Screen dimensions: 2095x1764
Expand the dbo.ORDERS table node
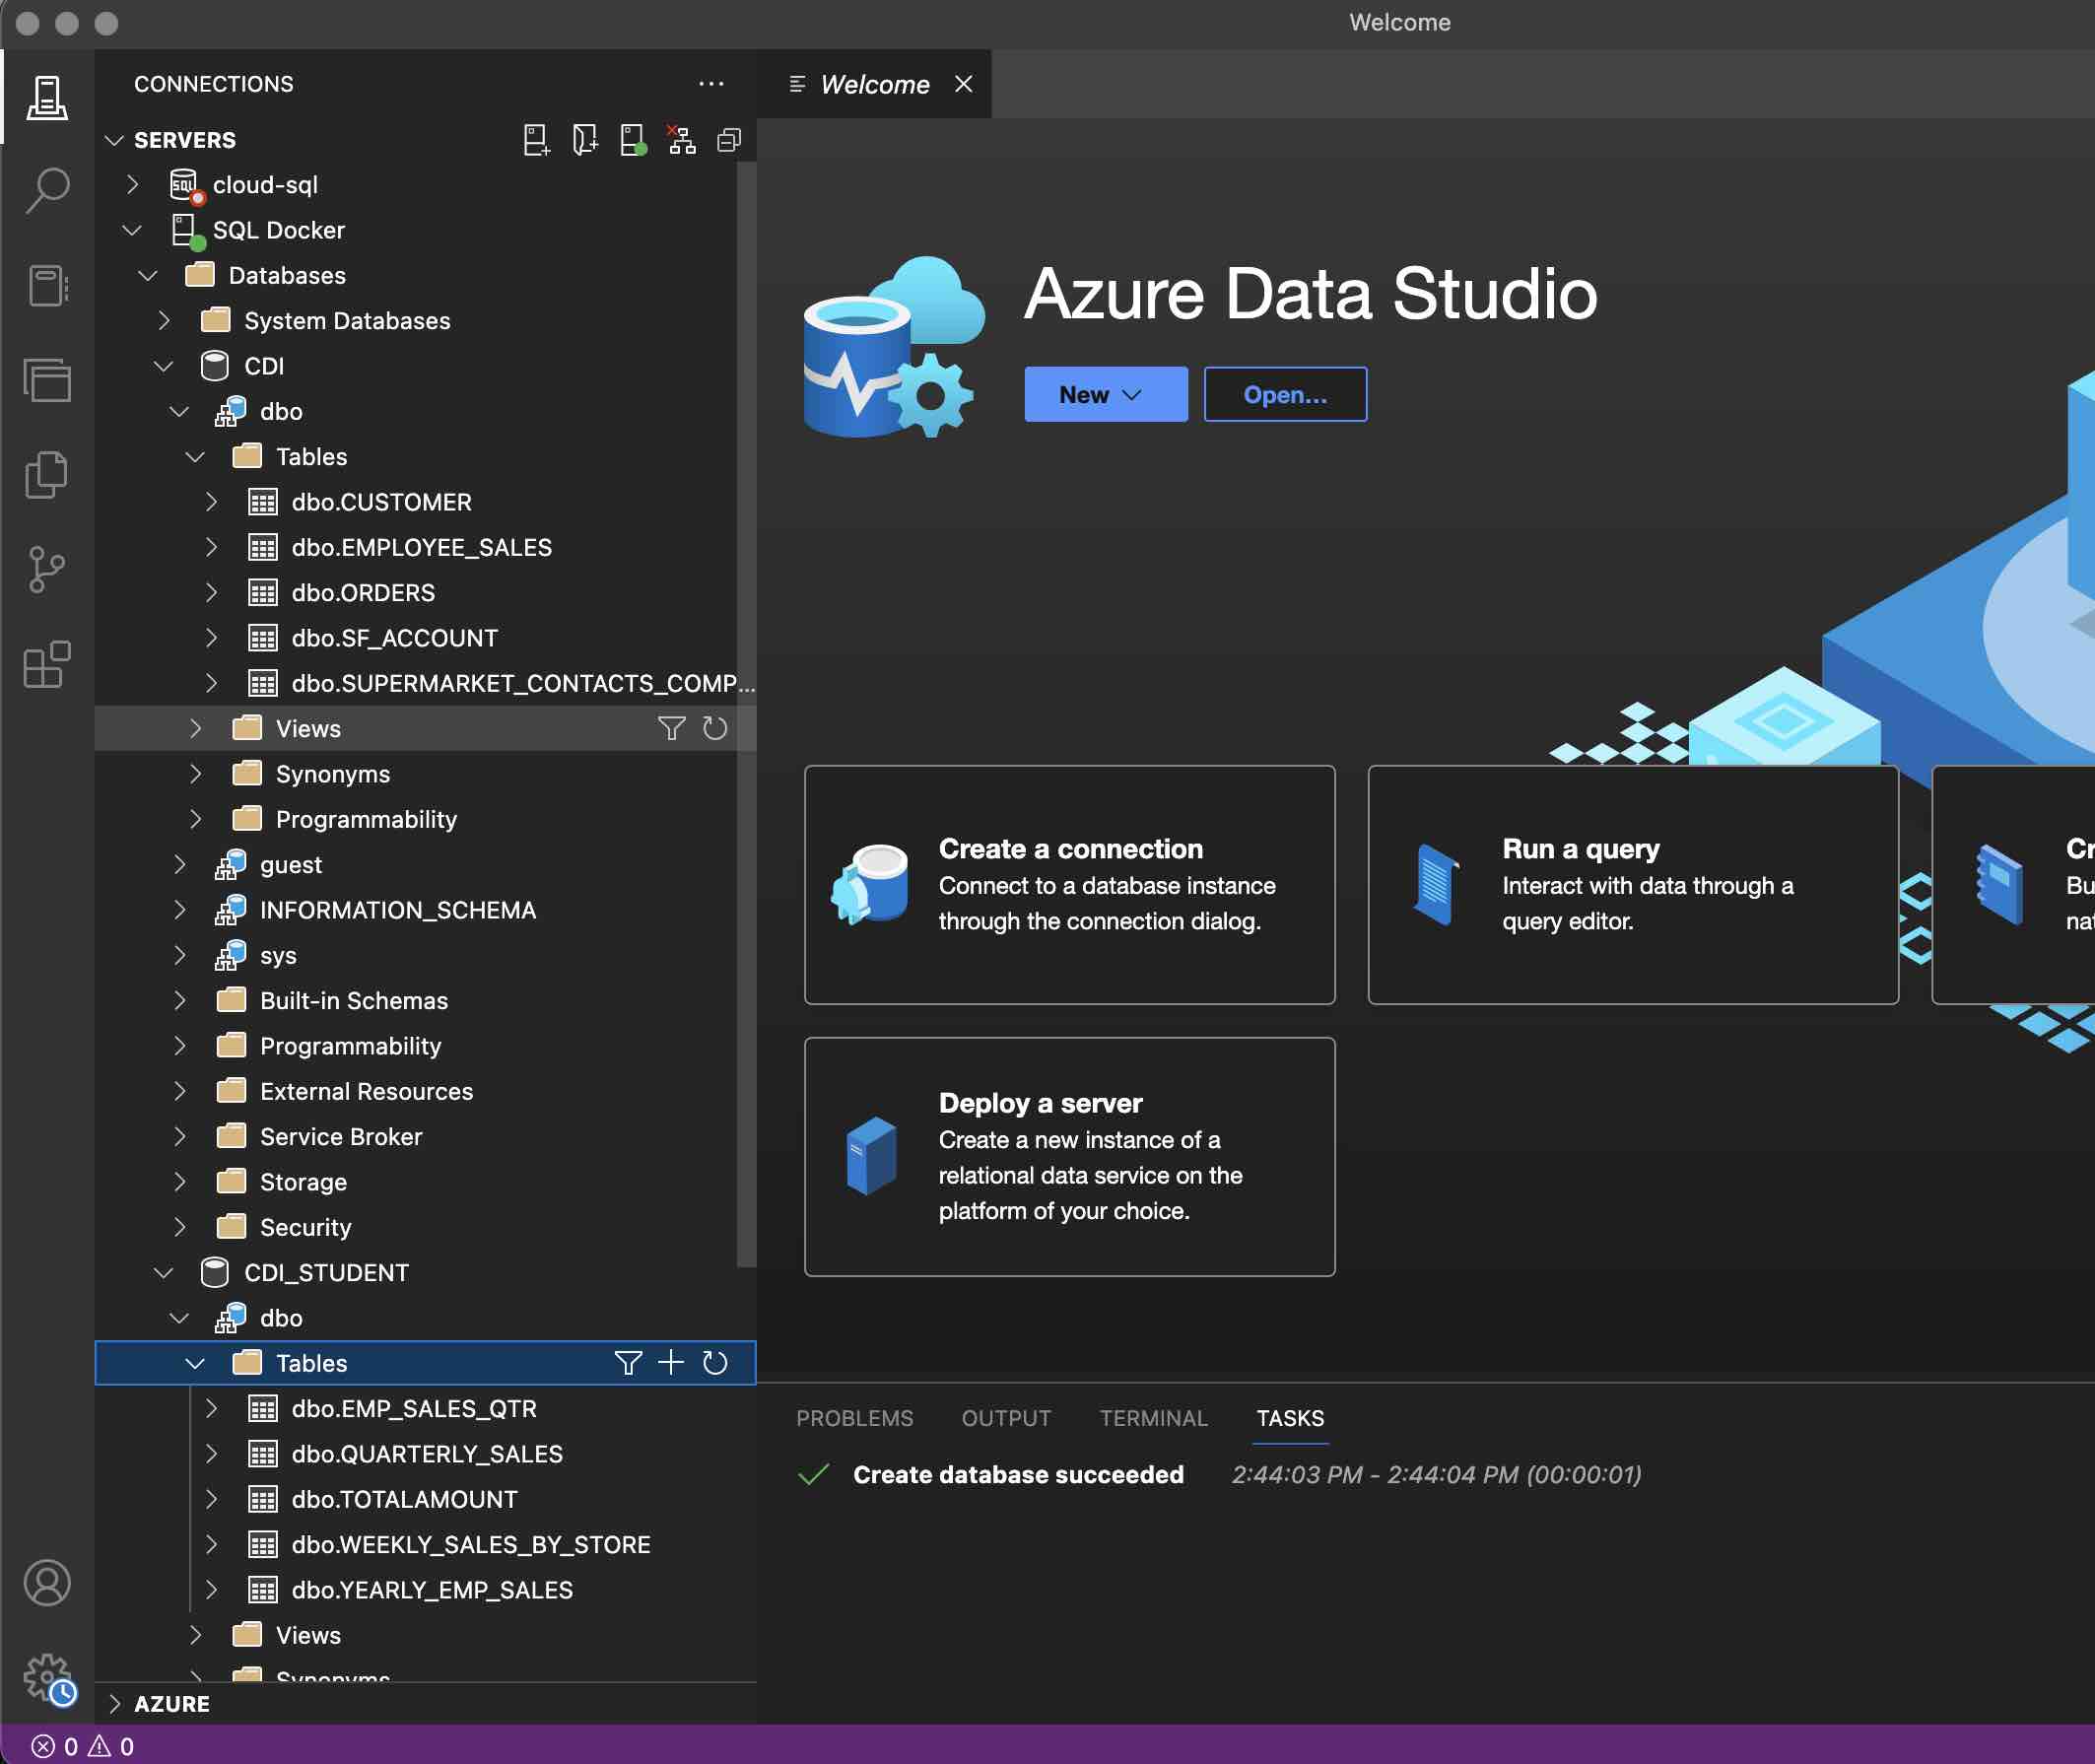(x=211, y=592)
